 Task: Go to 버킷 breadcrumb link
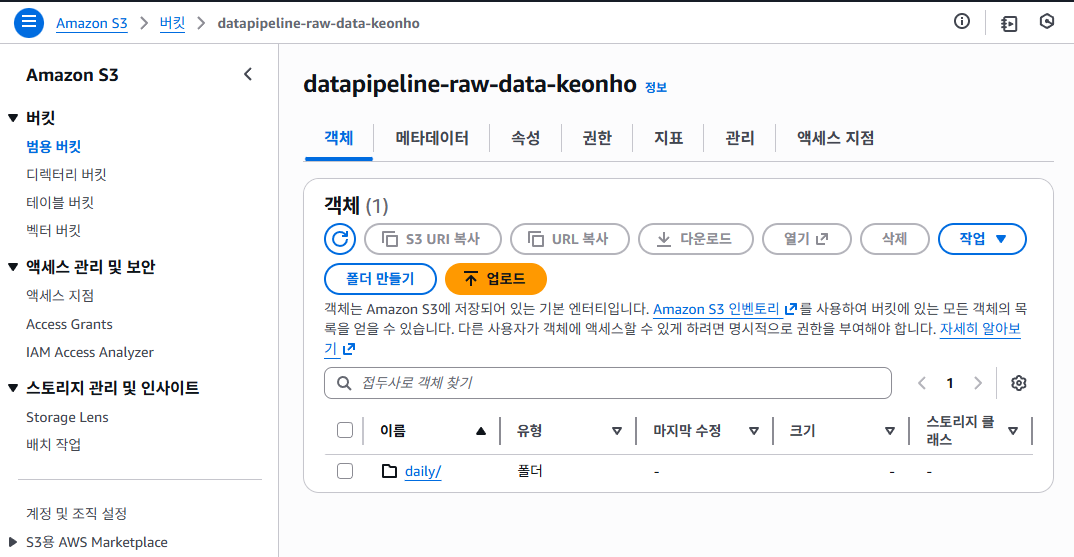[172, 23]
